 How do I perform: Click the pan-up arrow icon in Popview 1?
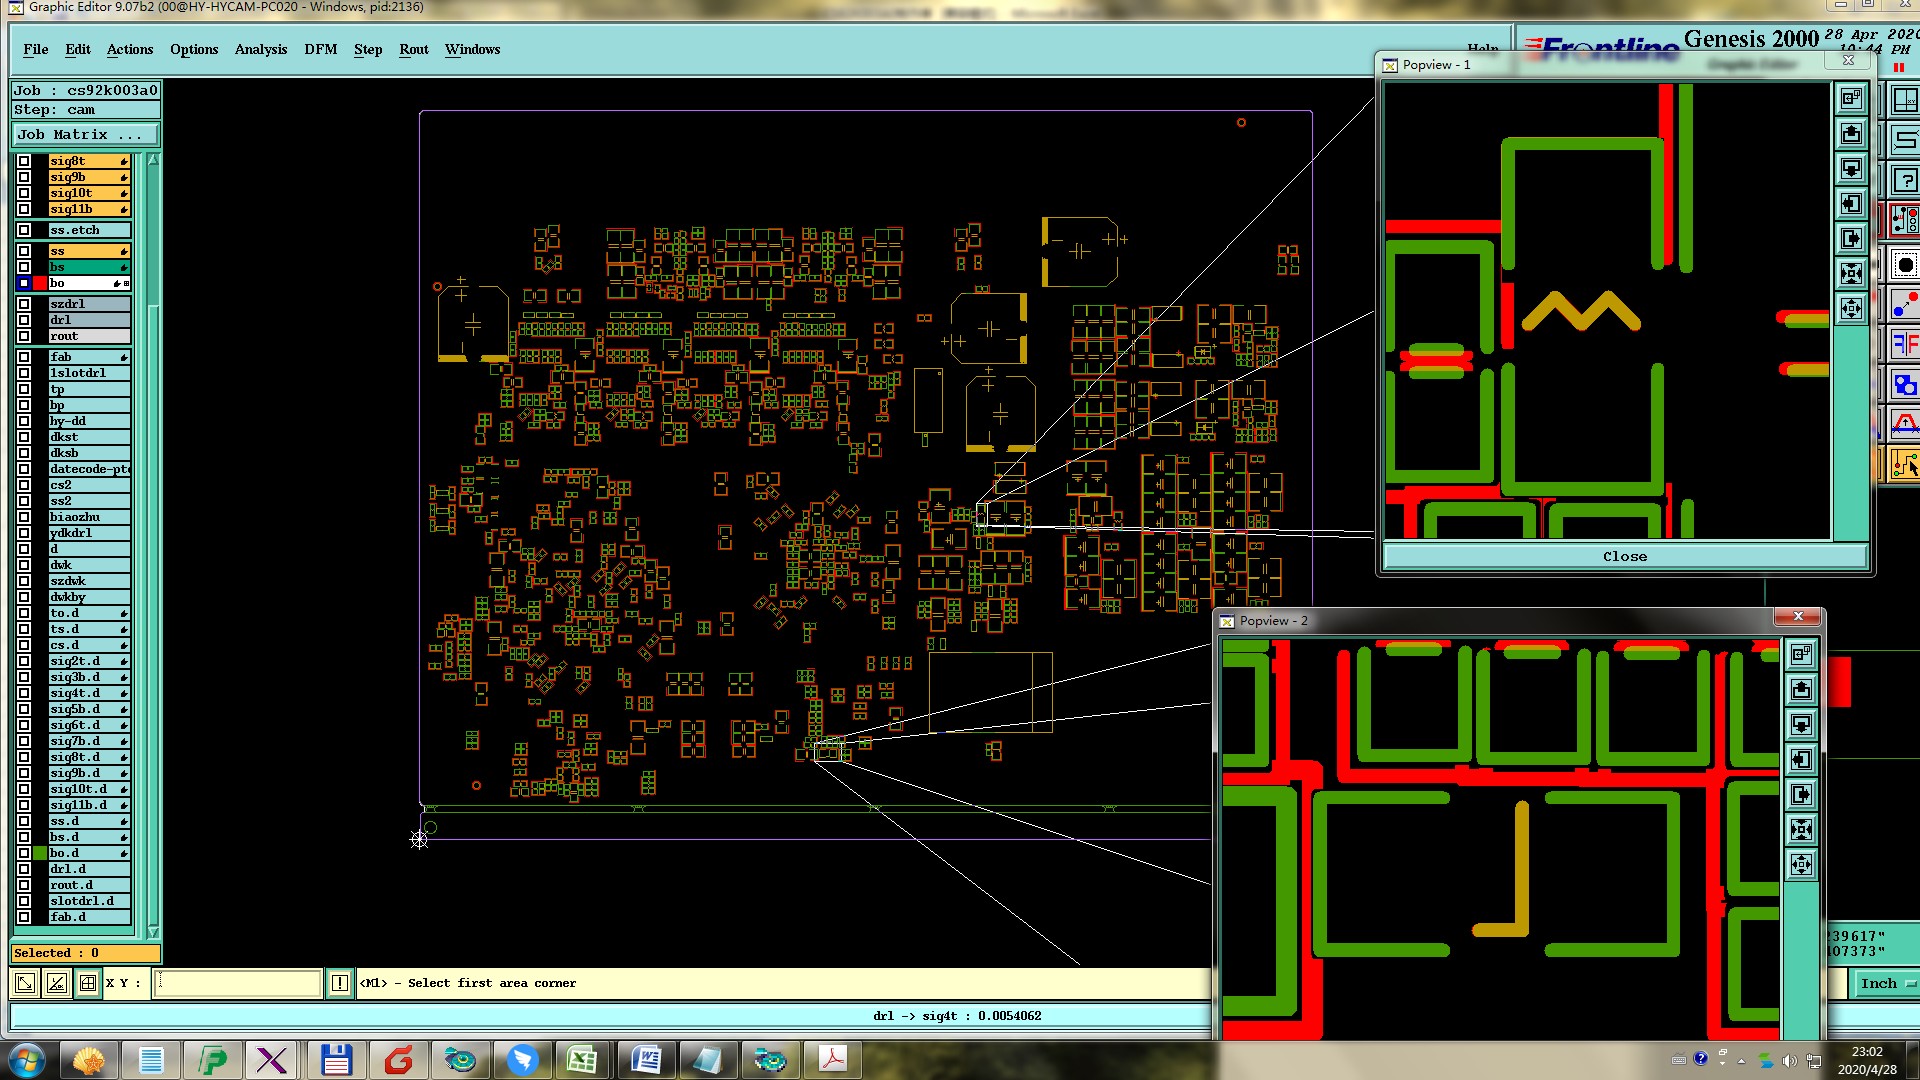(1851, 134)
